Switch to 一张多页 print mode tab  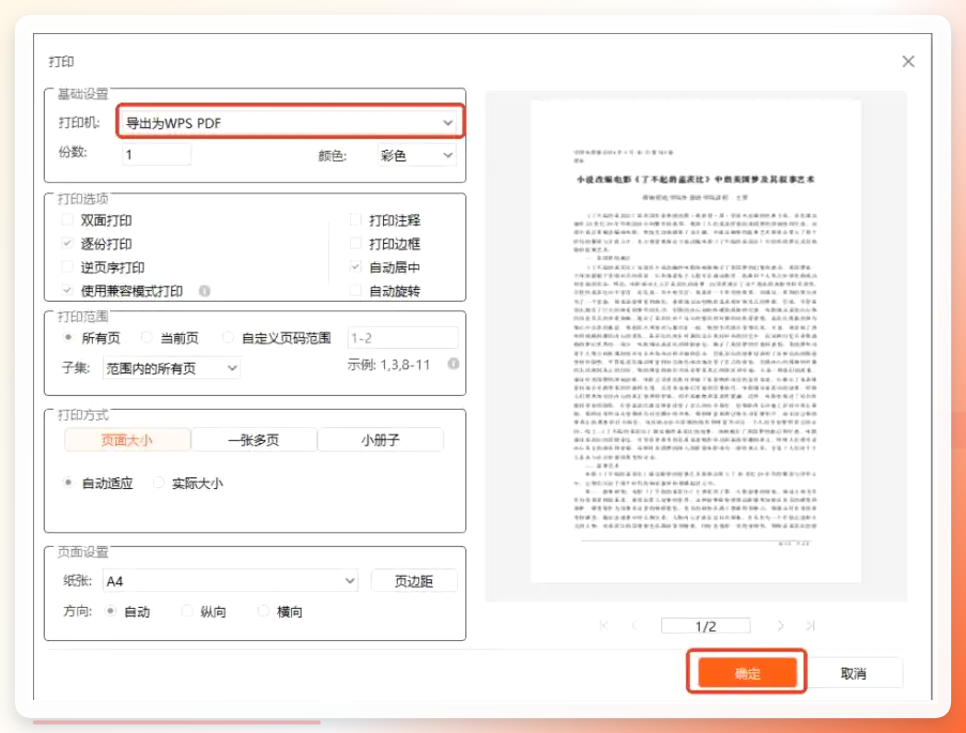coord(254,440)
